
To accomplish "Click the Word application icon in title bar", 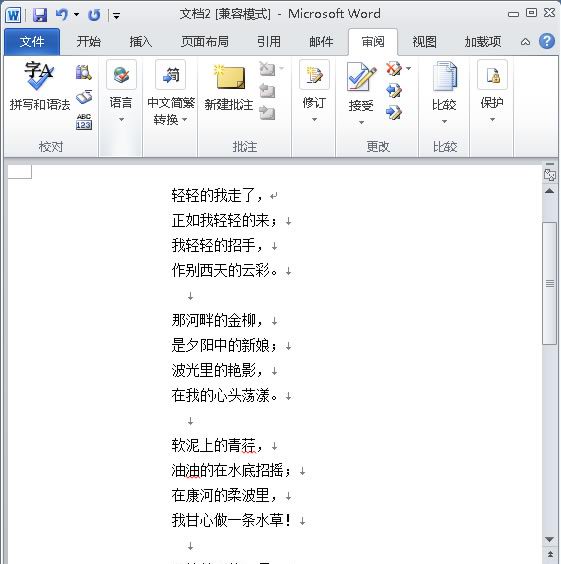I will click(x=13, y=15).
